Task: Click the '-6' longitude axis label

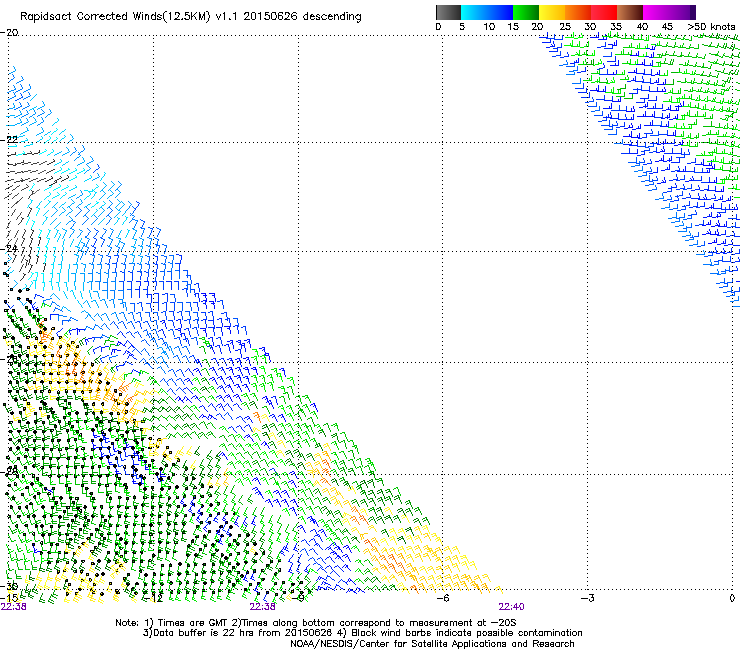Action: coord(442,598)
